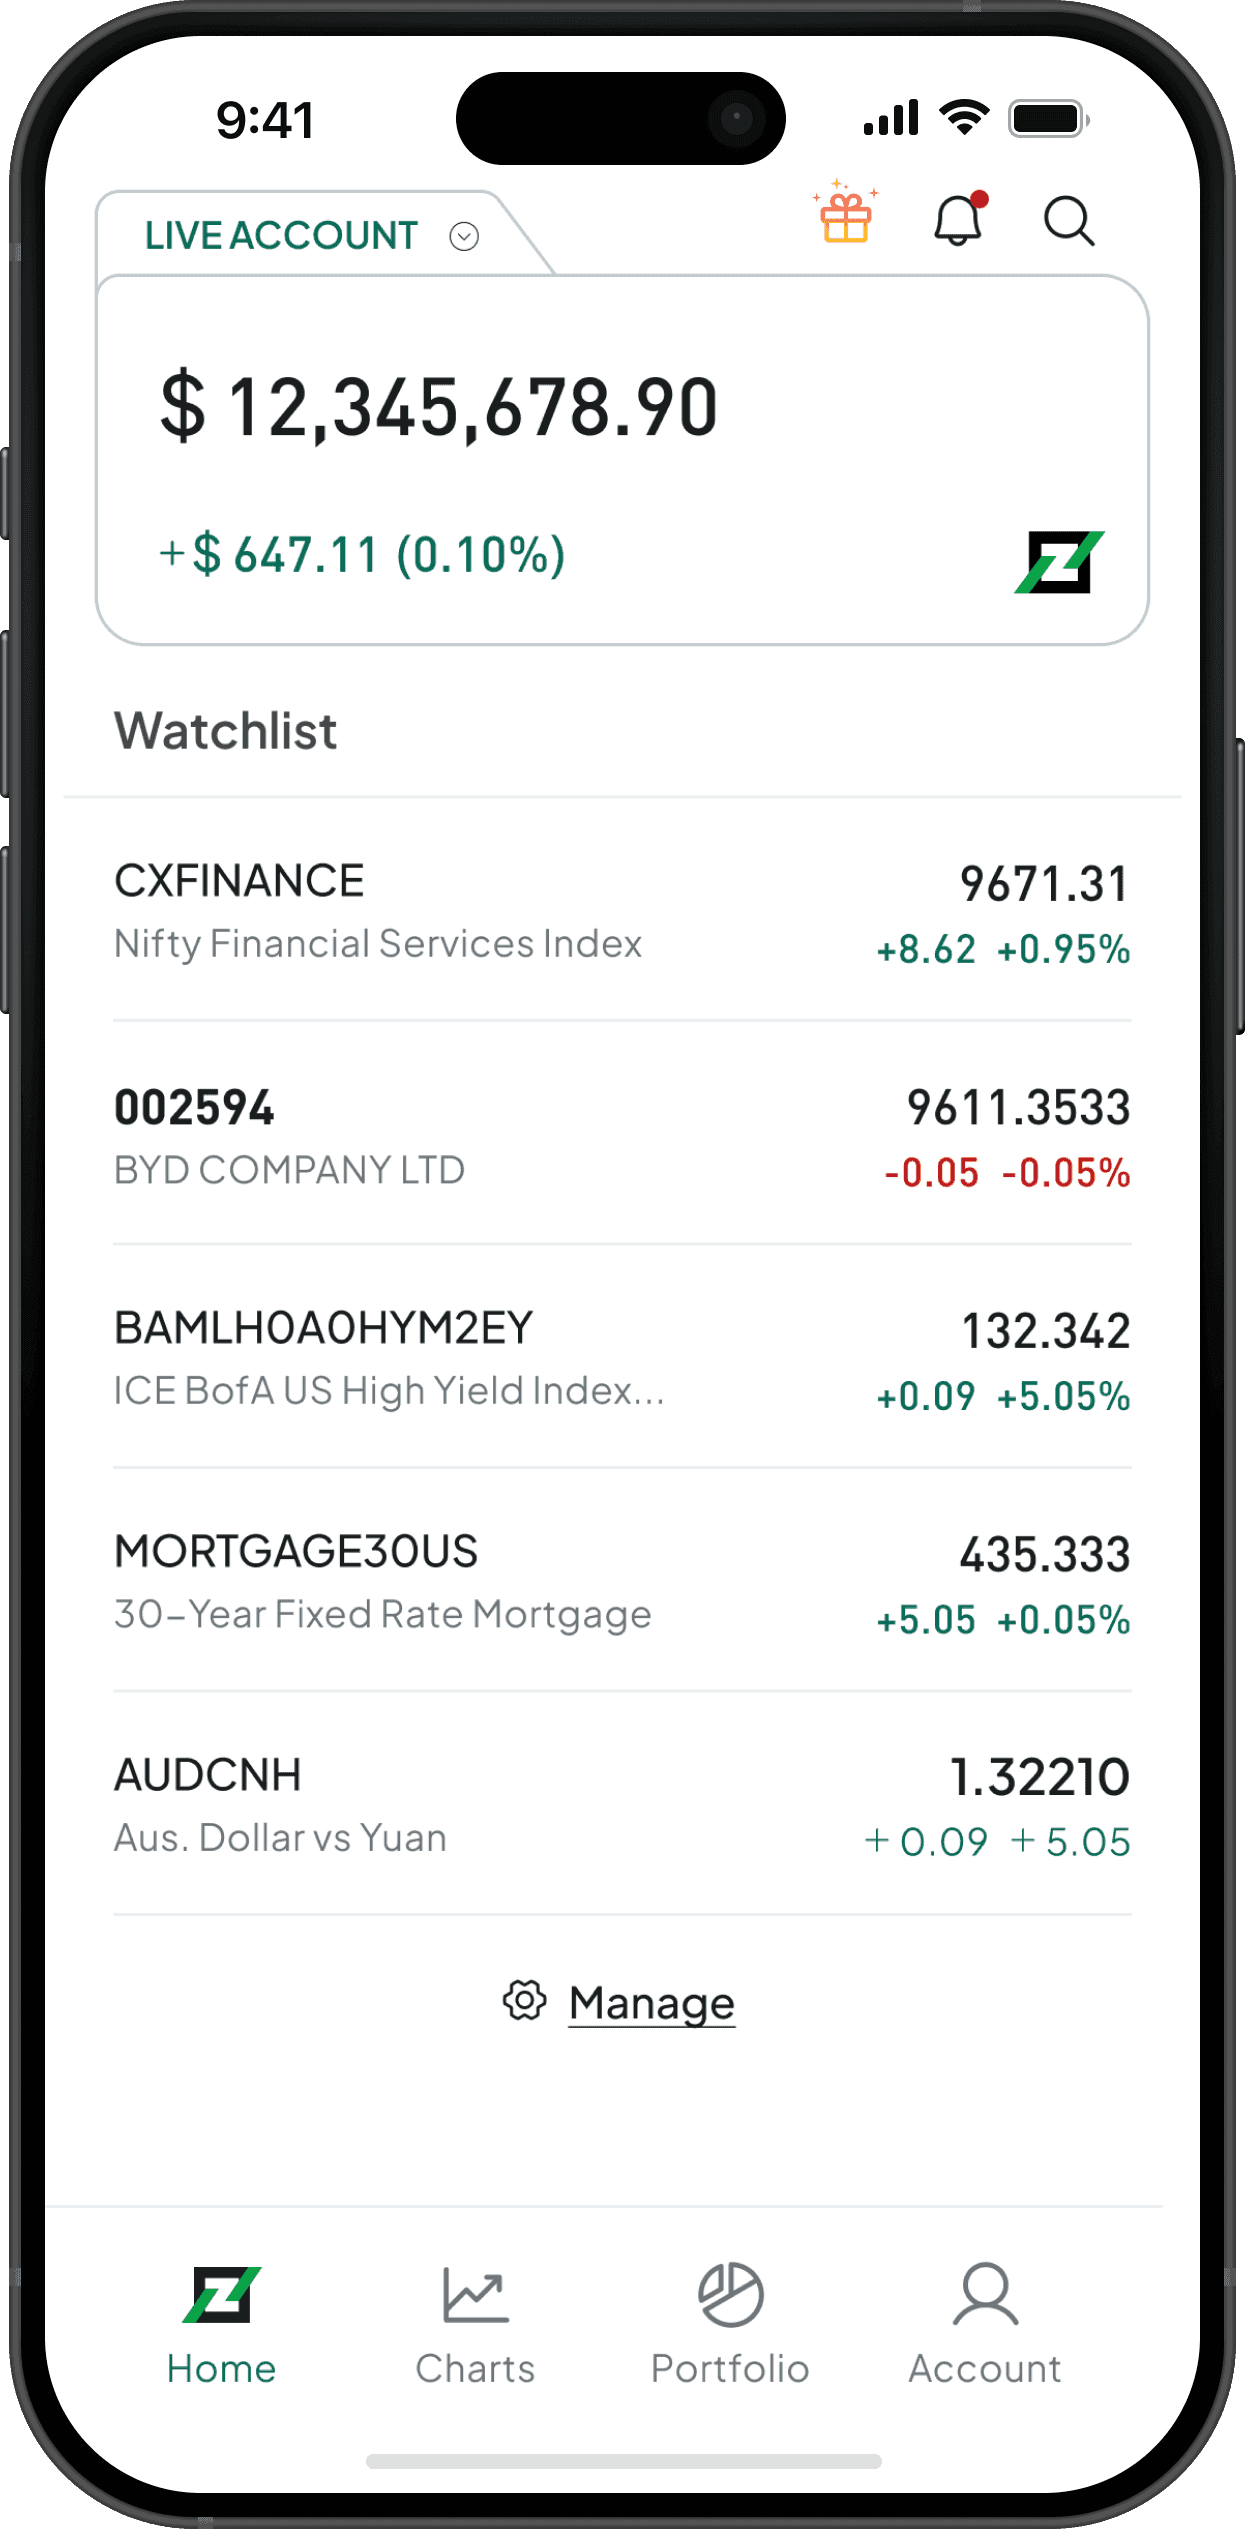
Task: Open the MORTGAGE30US watchlist item
Action: (x=622, y=1583)
